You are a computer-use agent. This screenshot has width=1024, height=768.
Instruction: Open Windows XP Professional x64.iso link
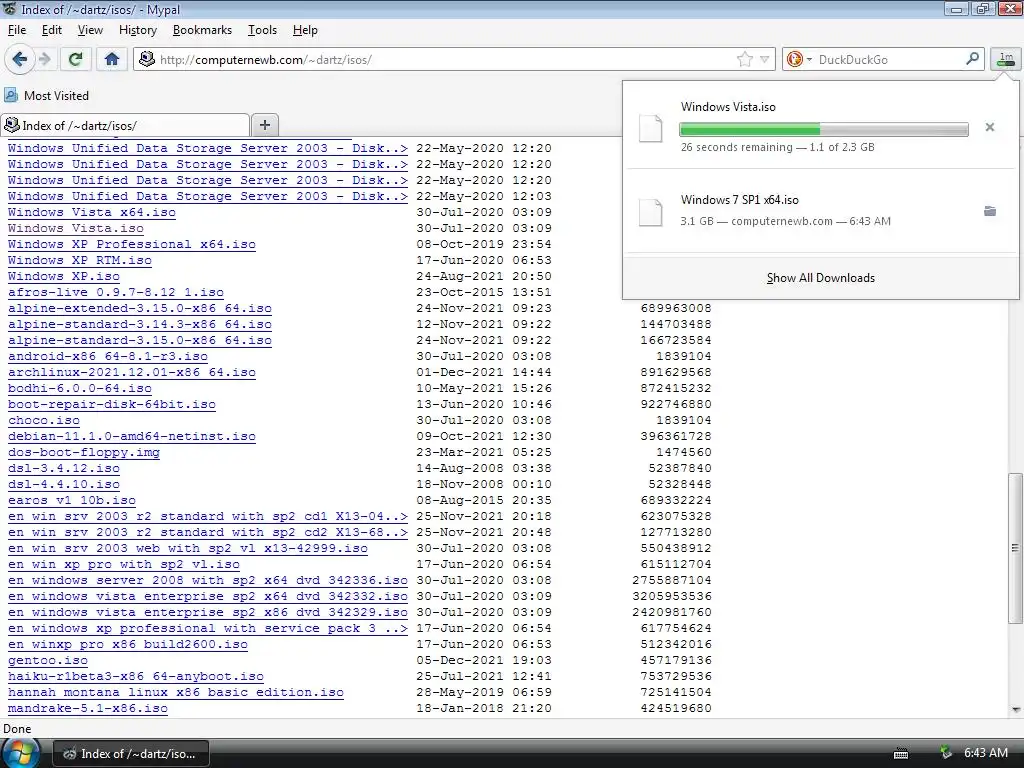[132, 244]
